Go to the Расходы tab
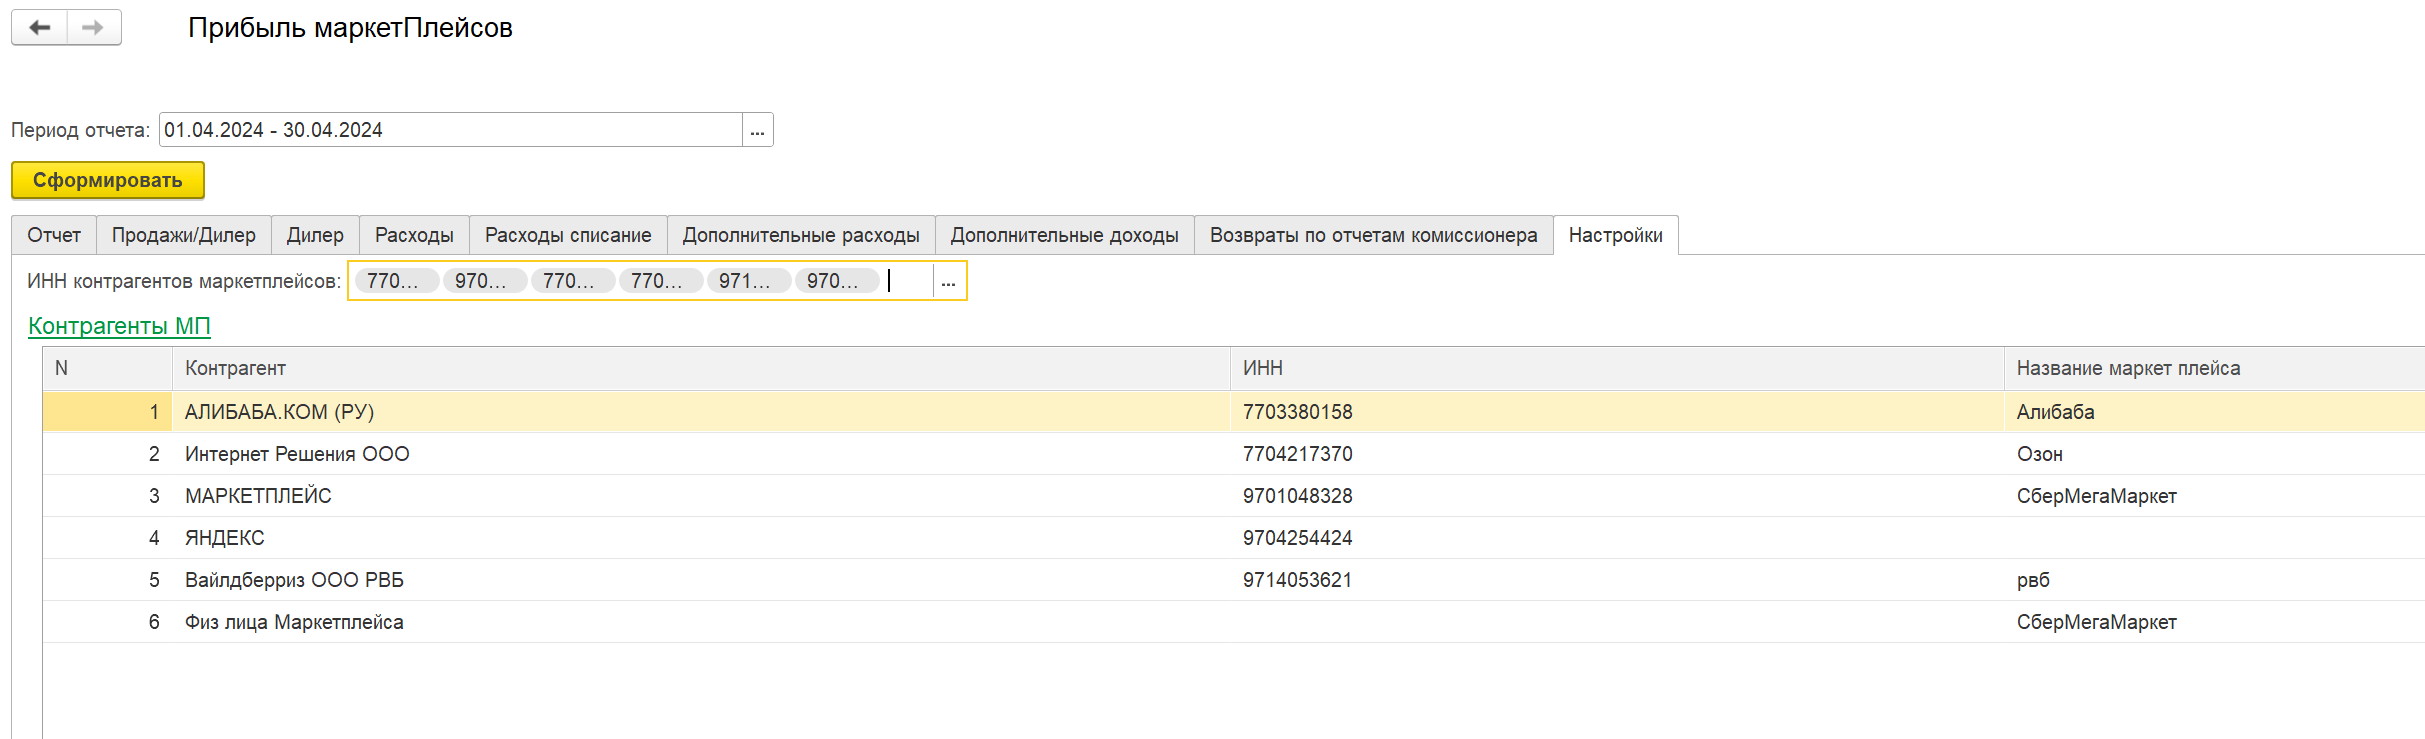The height and width of the screenshot is (739, 2425). (414, 235)
